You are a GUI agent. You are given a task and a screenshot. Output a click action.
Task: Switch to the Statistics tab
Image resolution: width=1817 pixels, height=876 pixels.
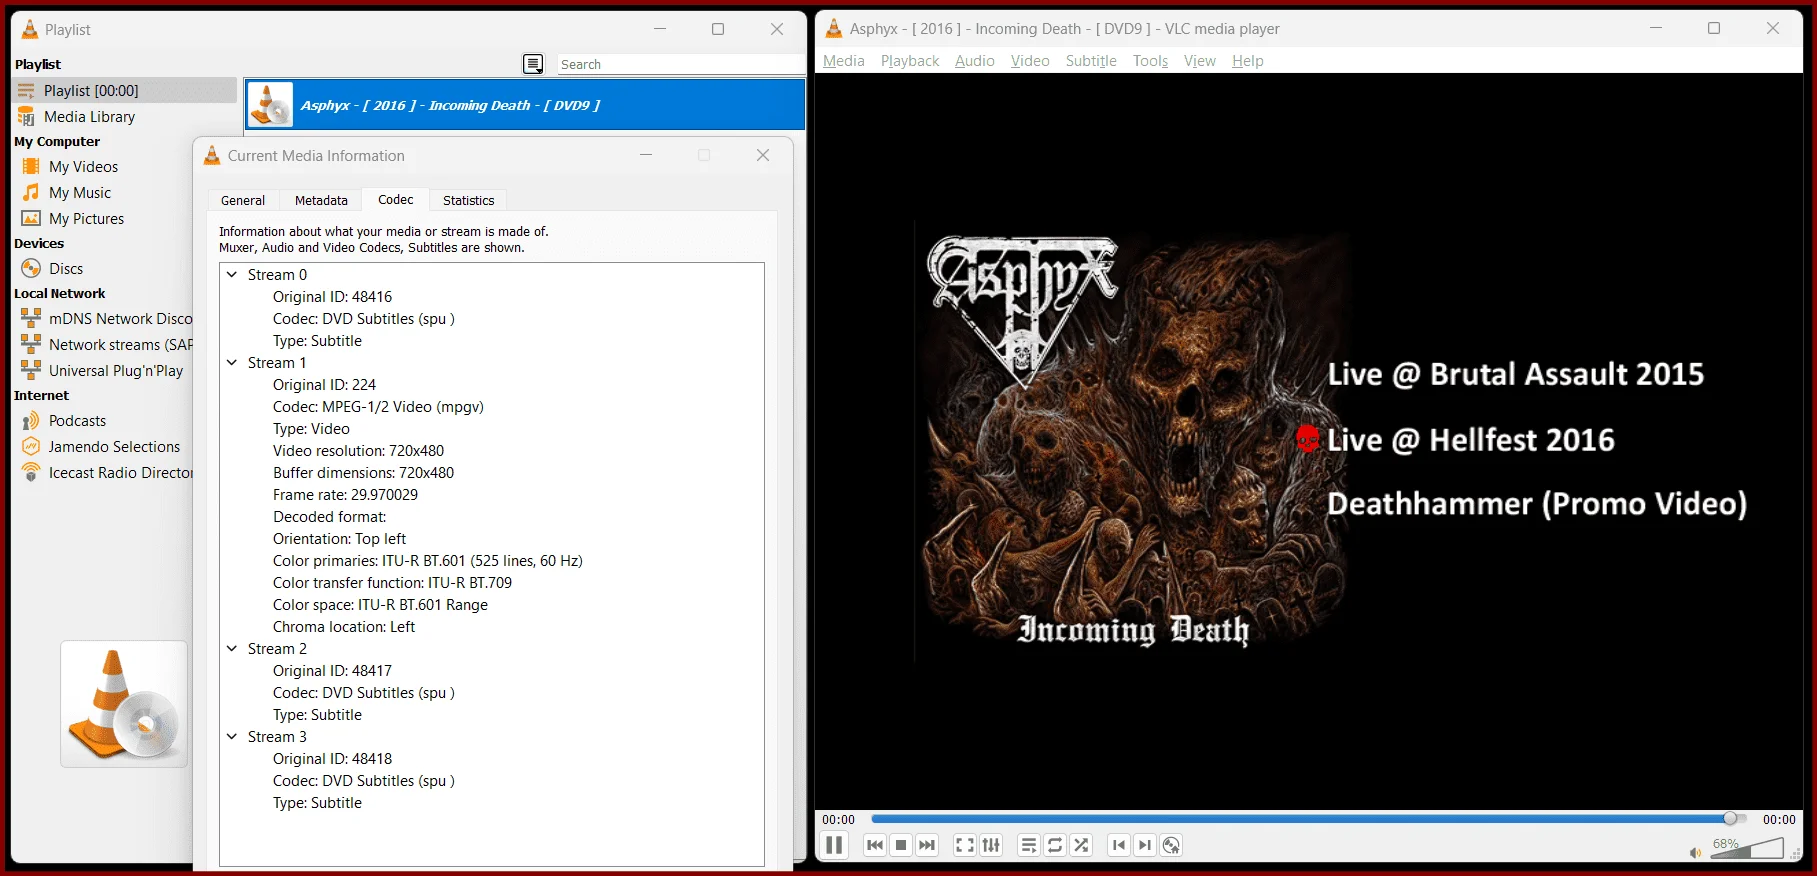pos(468,200)
